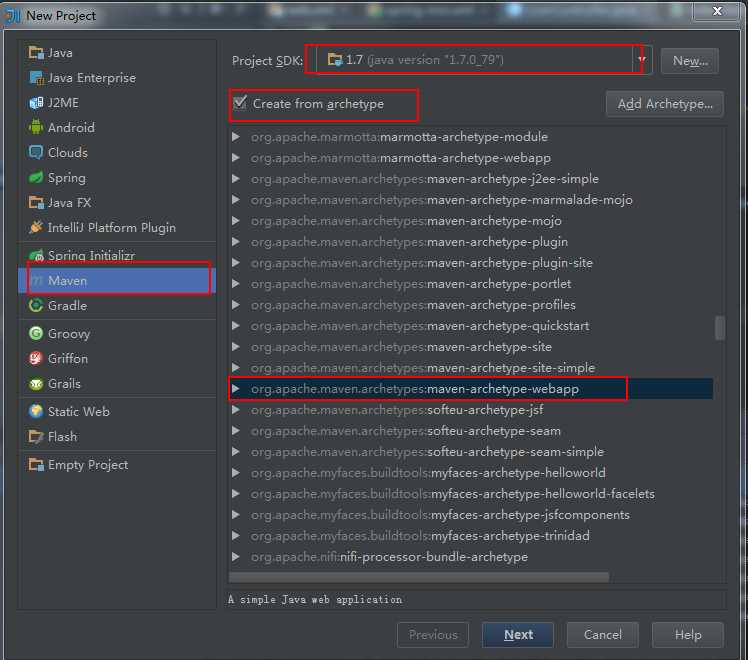This screenshot has height=660, width=748.
Task: Click the Spring Initializr icon
Action: point(36,256)
